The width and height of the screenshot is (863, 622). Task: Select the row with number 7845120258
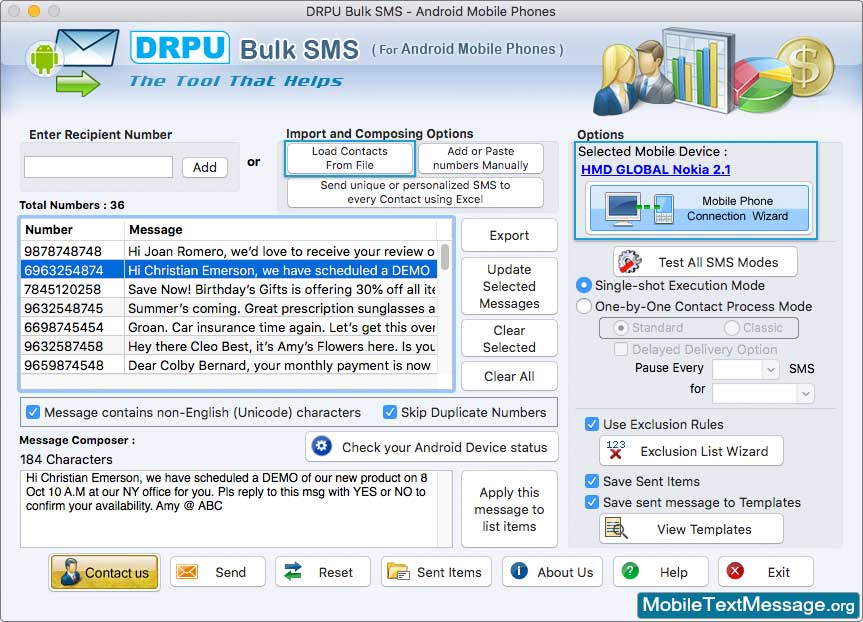(x=229, y=289)
